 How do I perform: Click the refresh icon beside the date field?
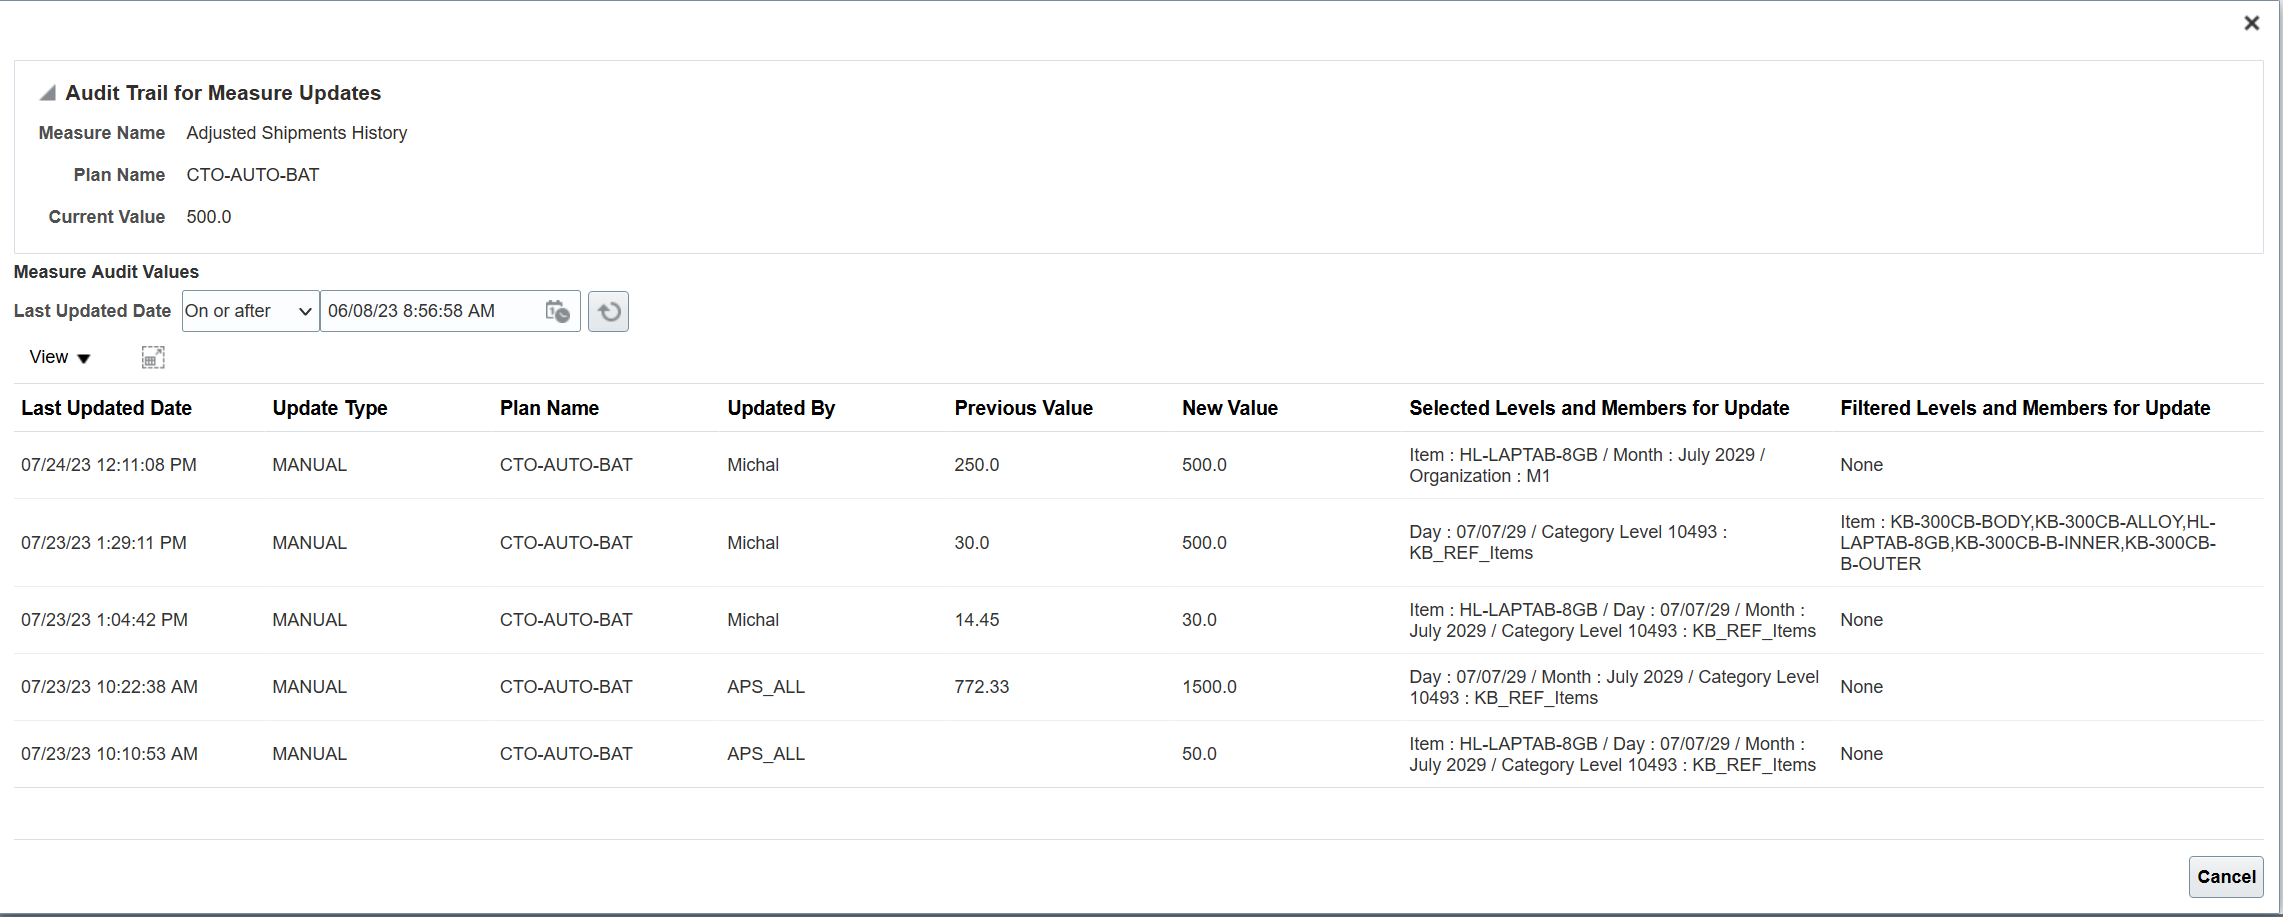608,312
